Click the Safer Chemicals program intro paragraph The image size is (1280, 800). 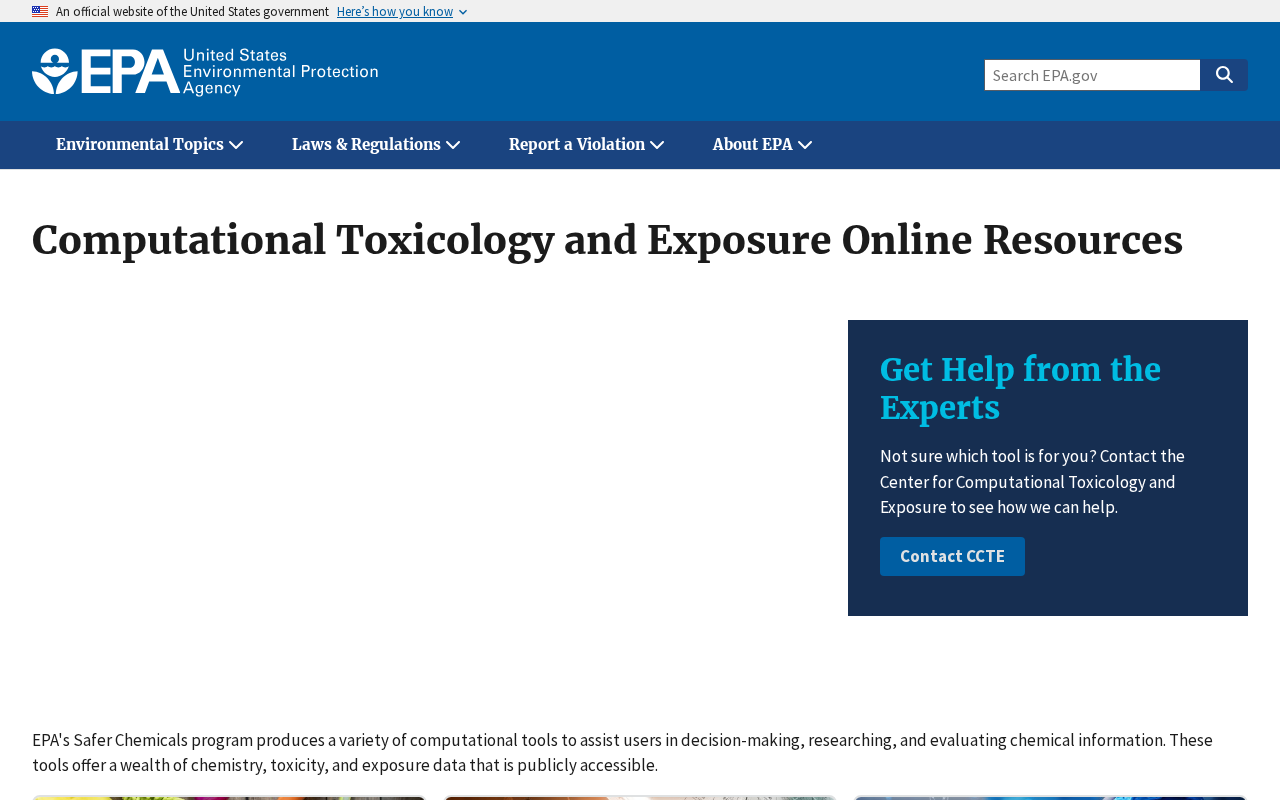[x=622, y=752]
